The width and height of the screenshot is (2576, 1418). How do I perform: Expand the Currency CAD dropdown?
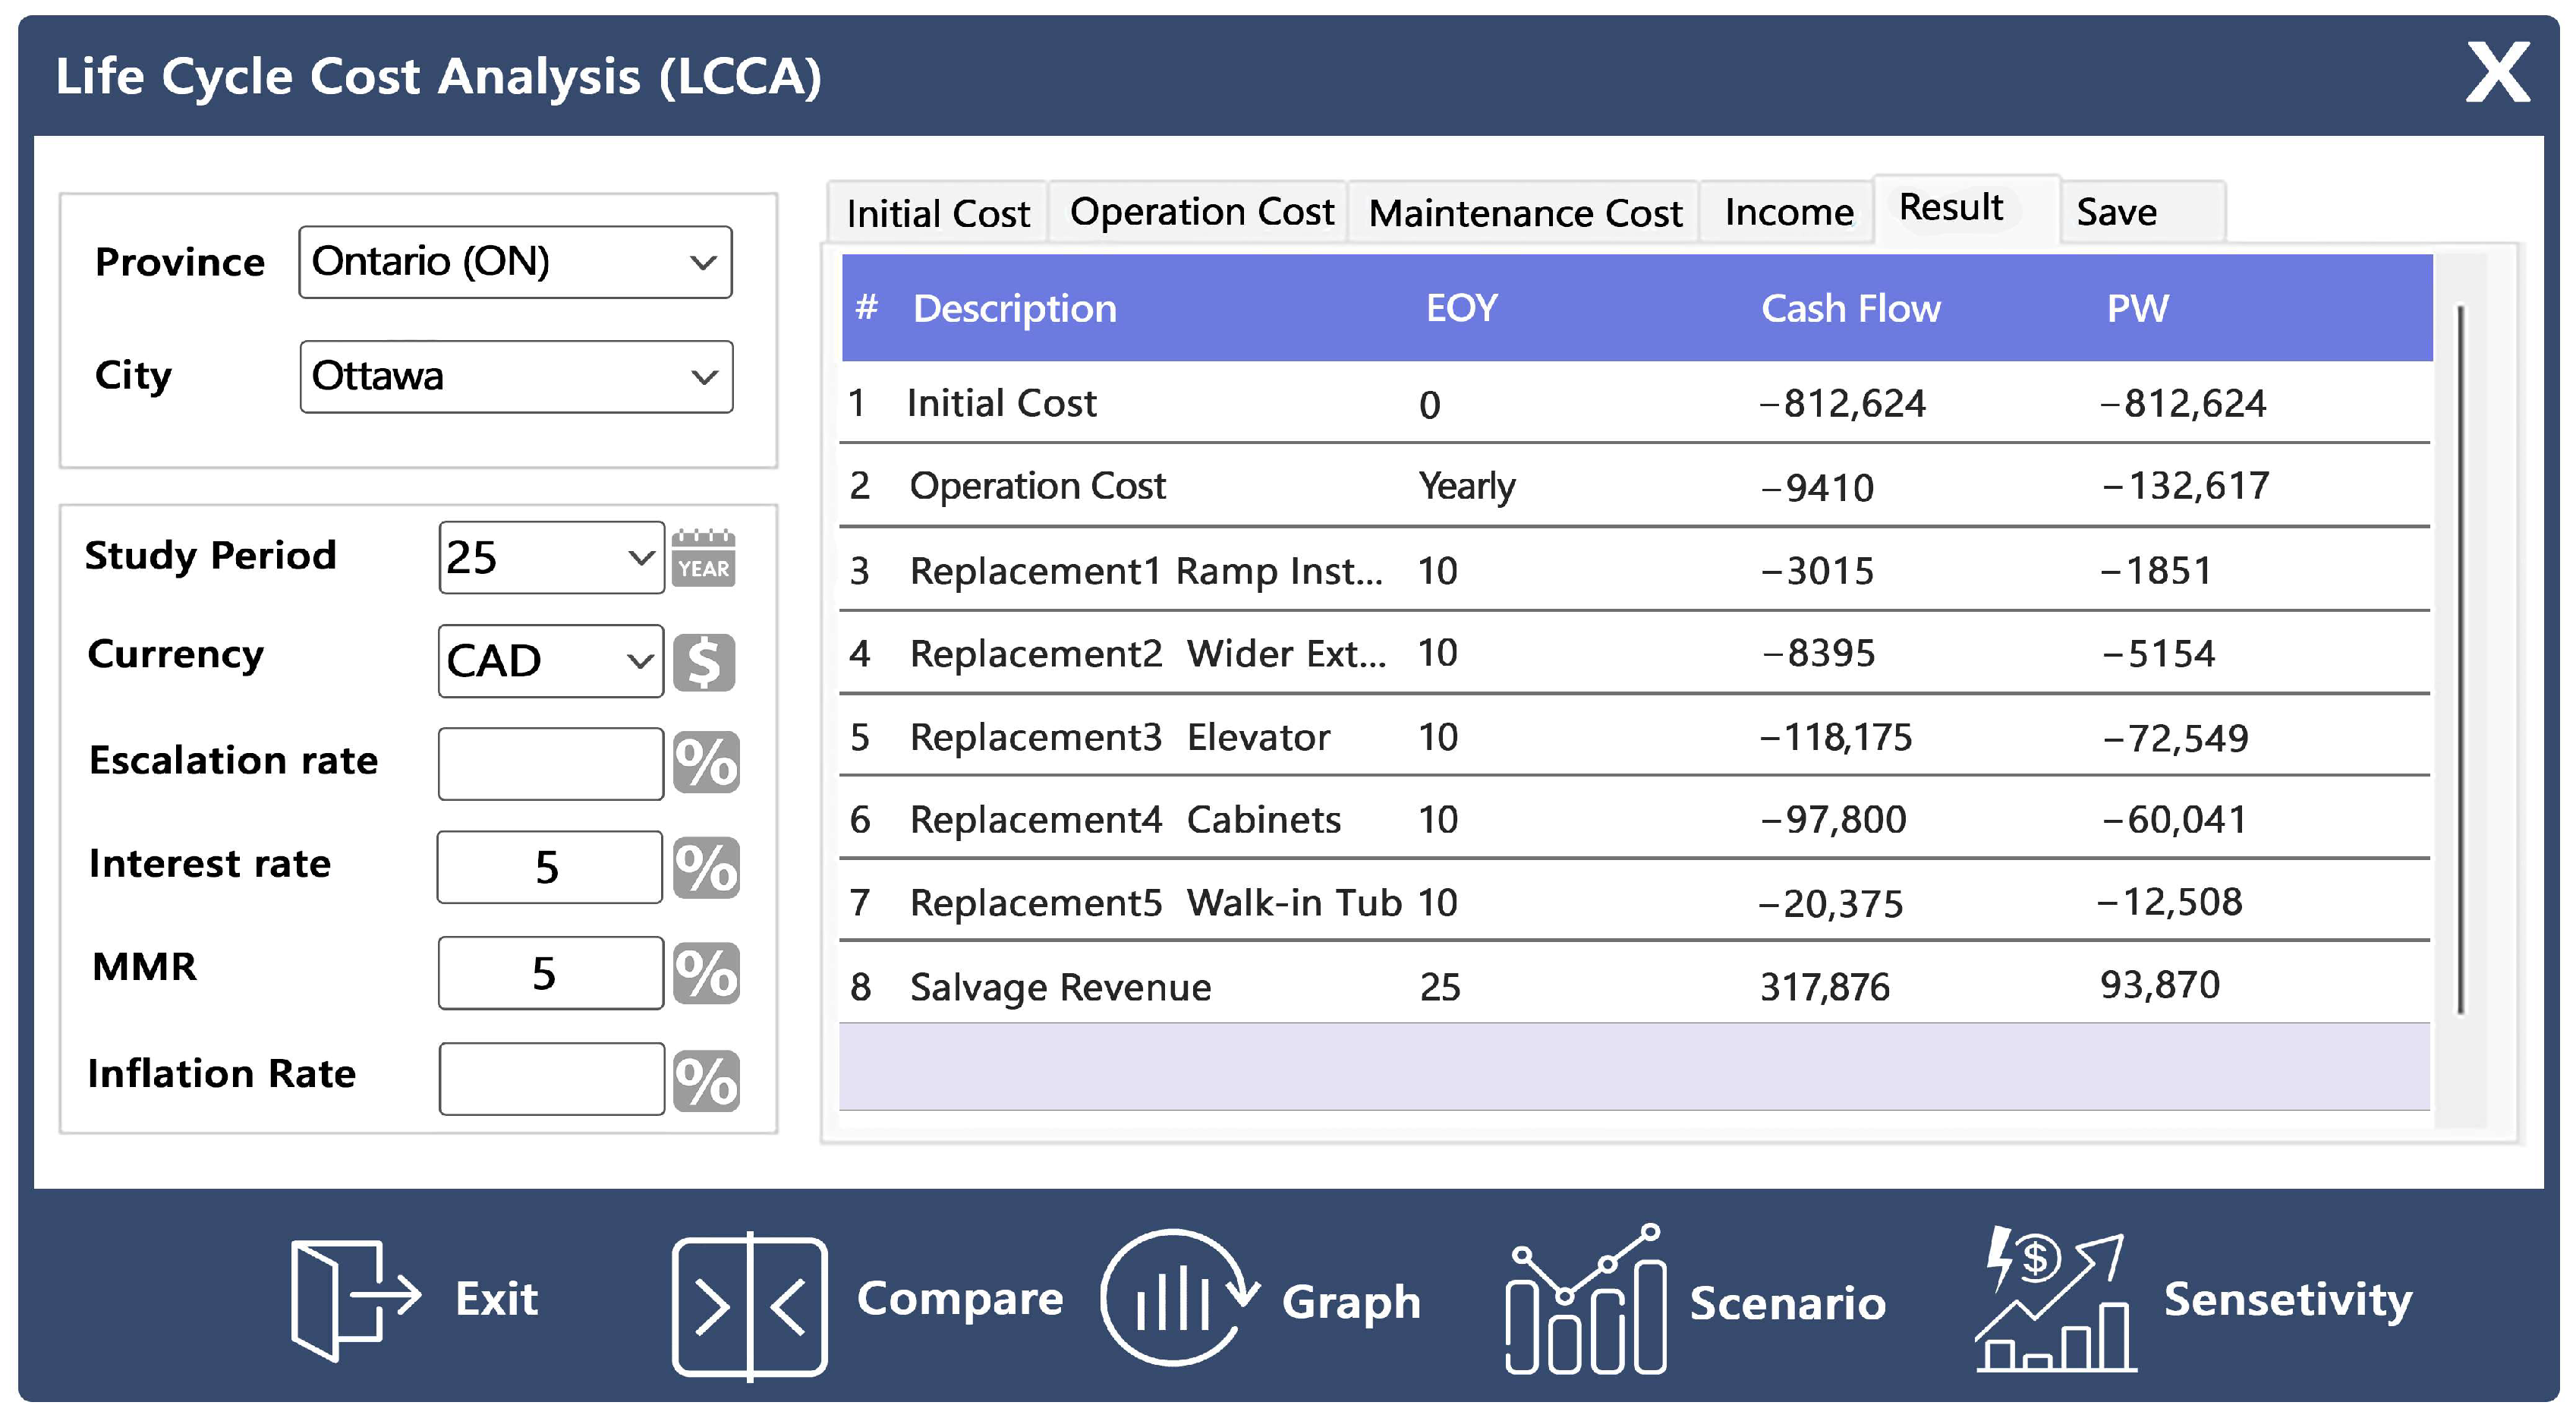point(550,661)
